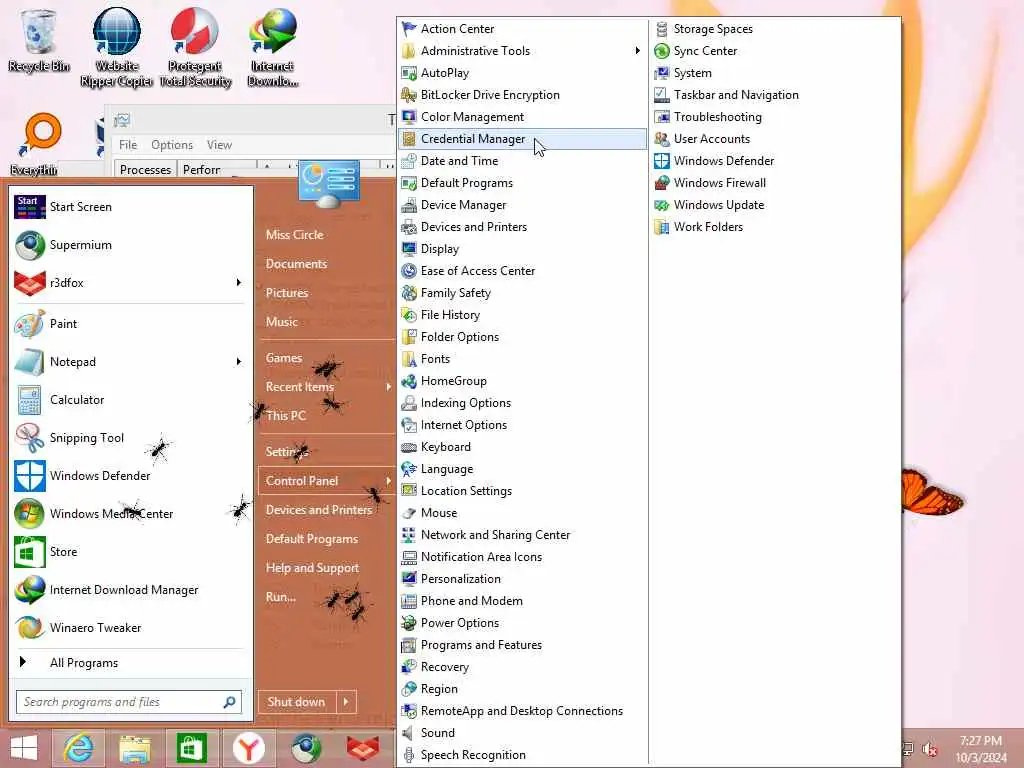
Task: Open Games from the Start menu
Action: (284, 358)
